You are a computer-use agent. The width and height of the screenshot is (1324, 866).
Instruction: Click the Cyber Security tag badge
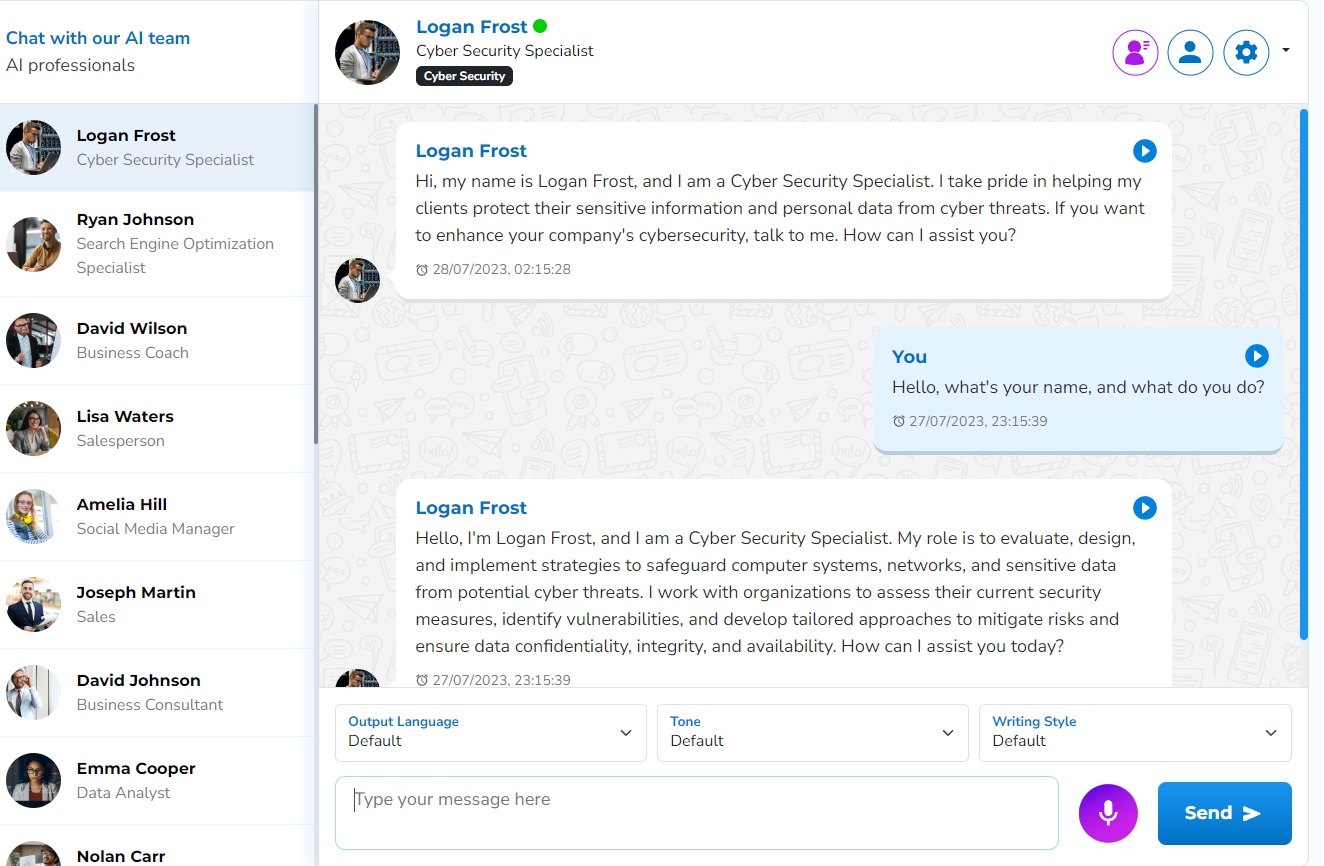point(464,76)
